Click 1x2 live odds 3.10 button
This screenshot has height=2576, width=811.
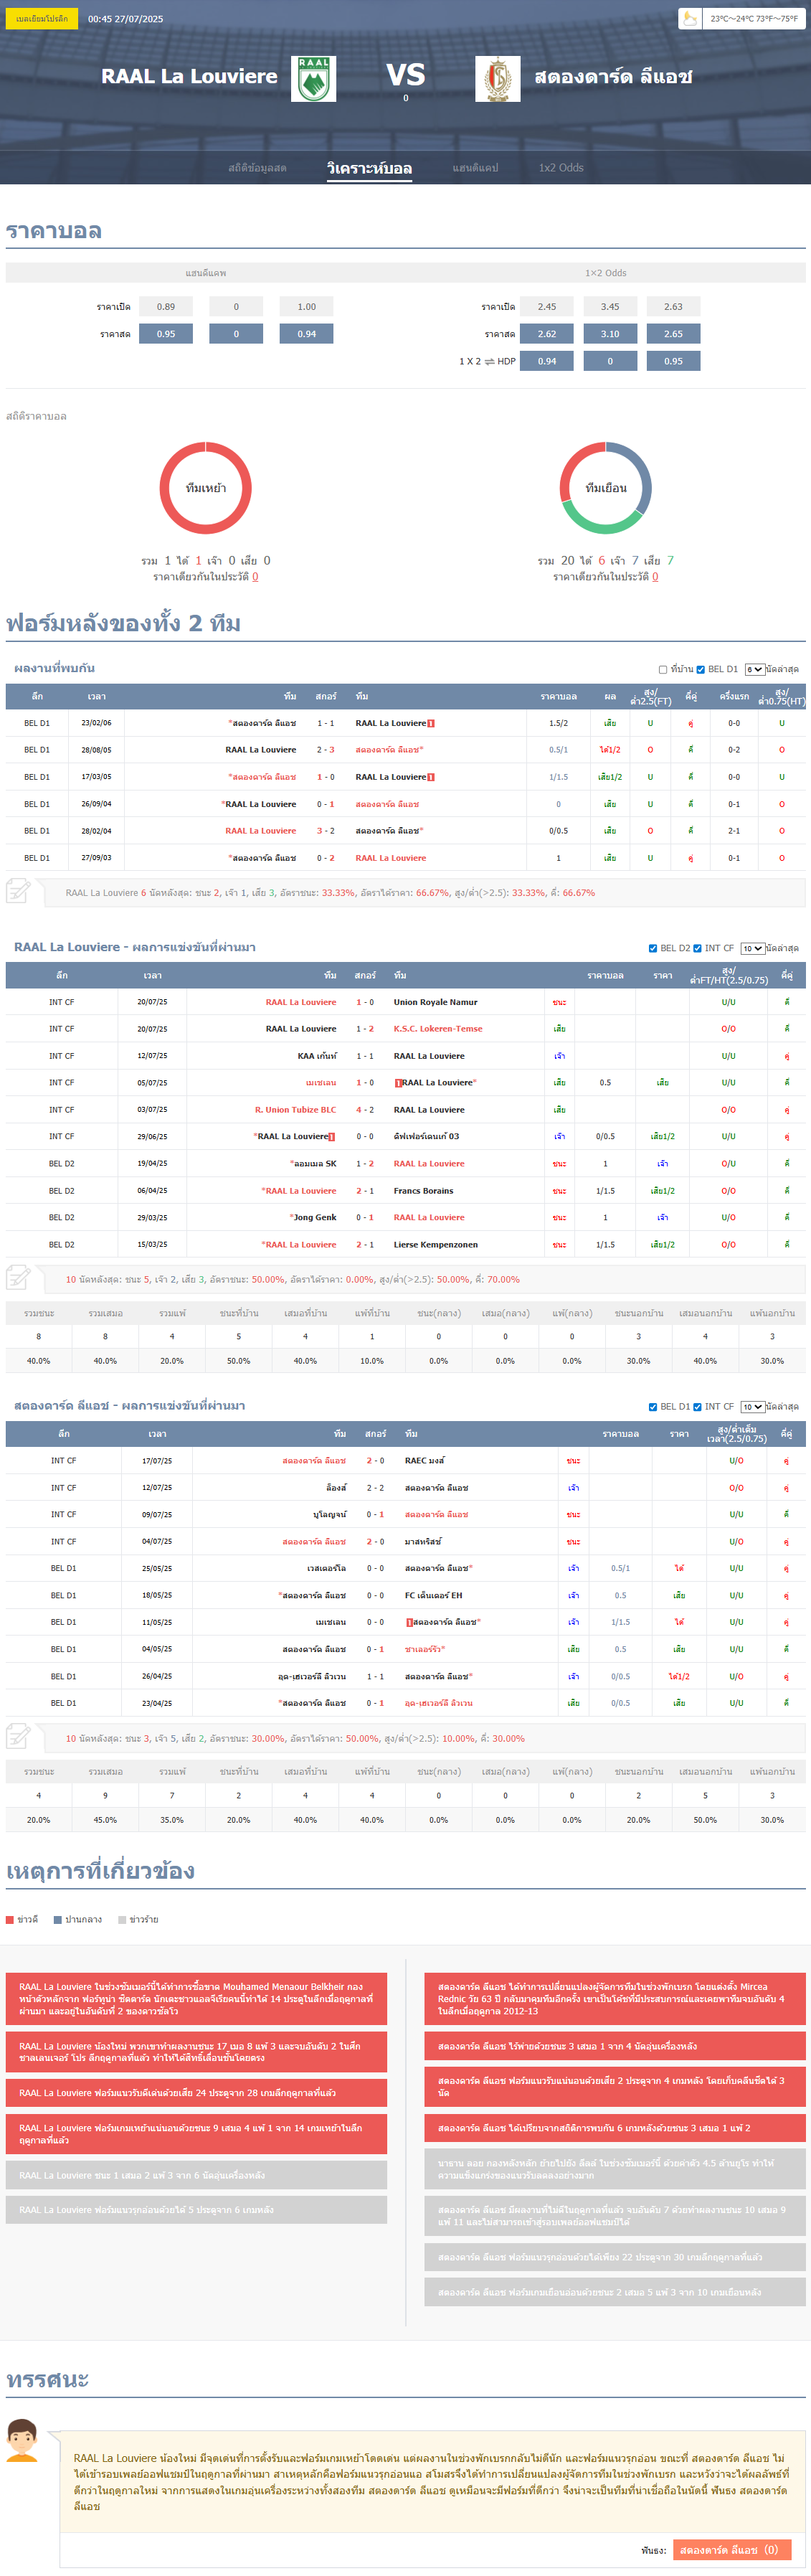point(610,334)
